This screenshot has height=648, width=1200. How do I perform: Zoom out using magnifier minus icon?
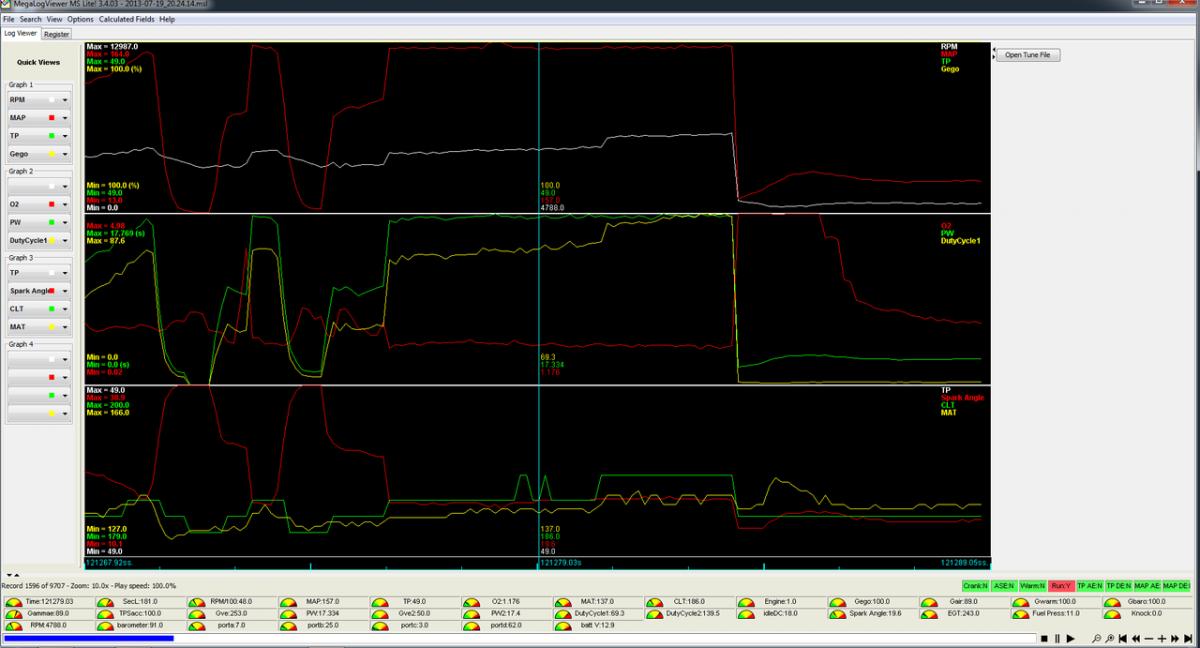[x=1097, y=638]
